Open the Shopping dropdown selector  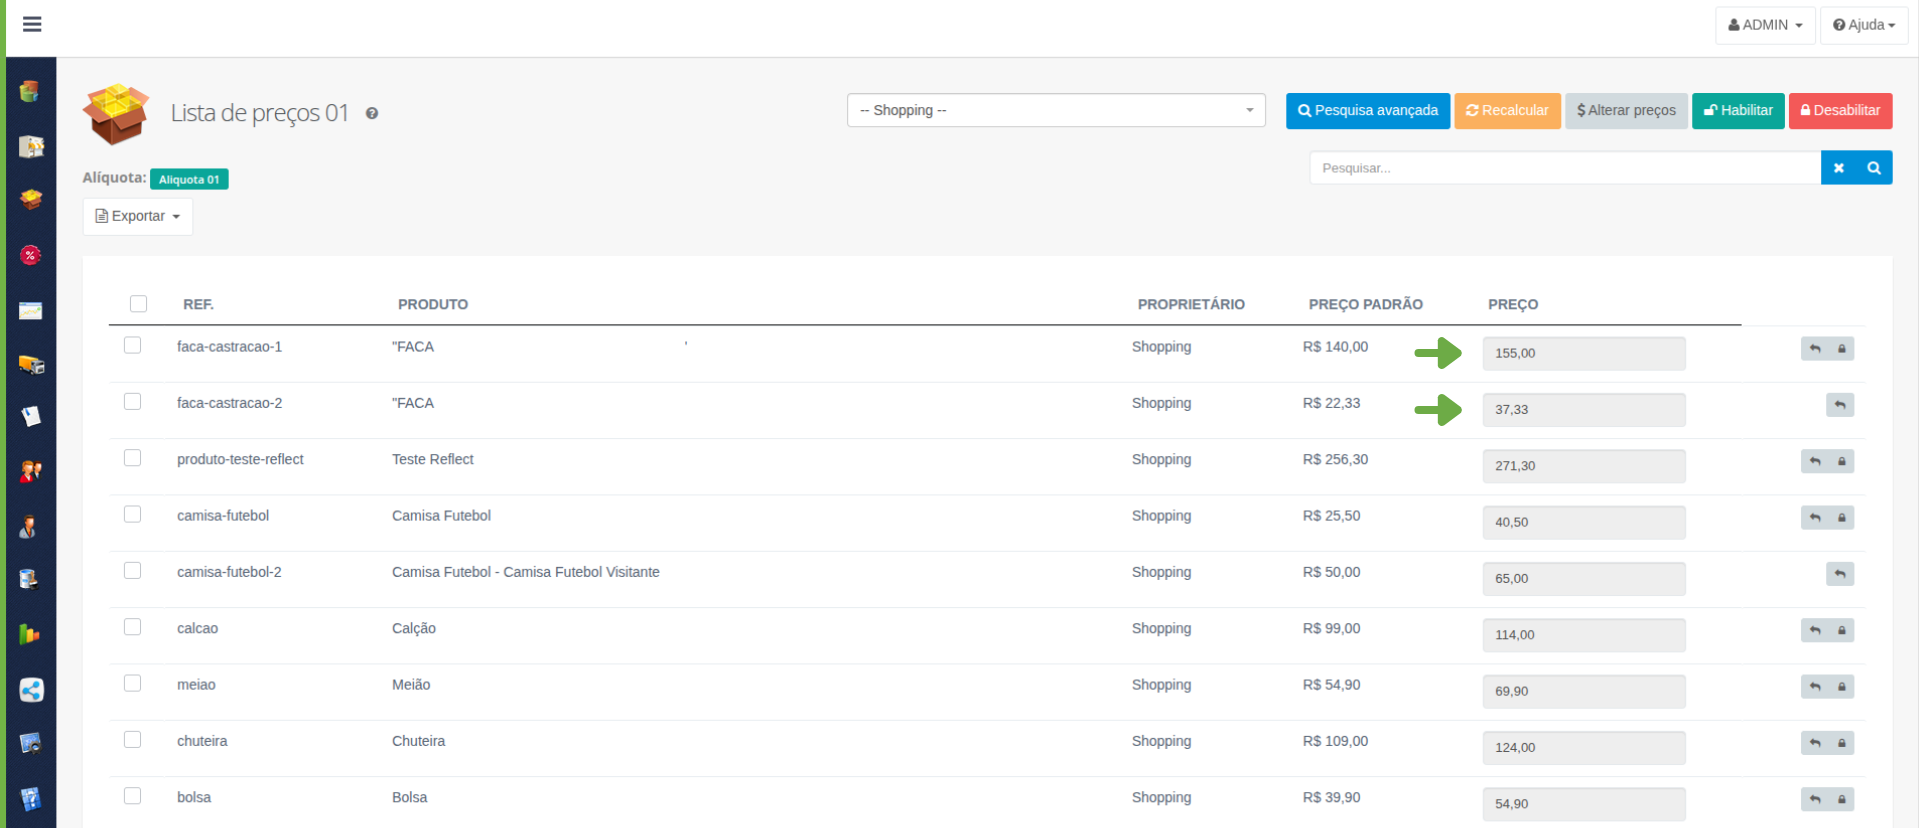tap(1055, 110)
